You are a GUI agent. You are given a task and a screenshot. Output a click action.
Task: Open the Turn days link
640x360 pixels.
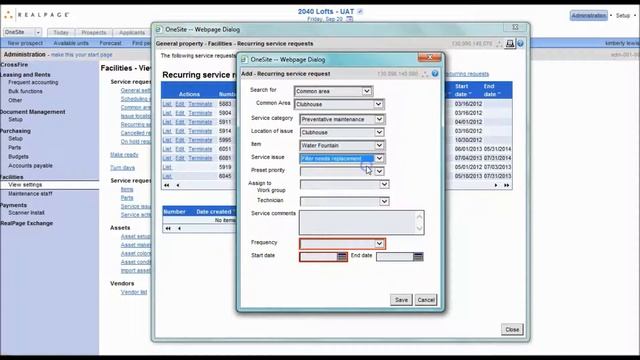(122, 168)
